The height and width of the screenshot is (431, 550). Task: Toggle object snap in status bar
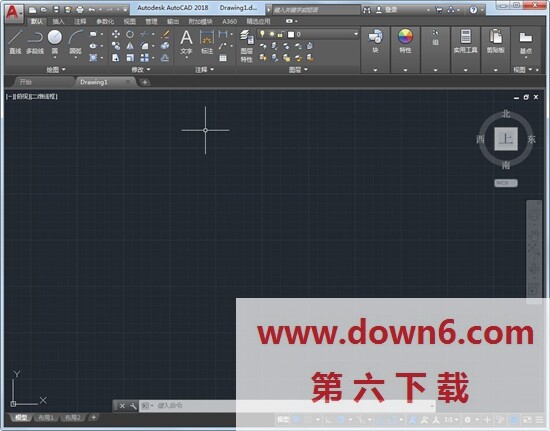(392, 419)
